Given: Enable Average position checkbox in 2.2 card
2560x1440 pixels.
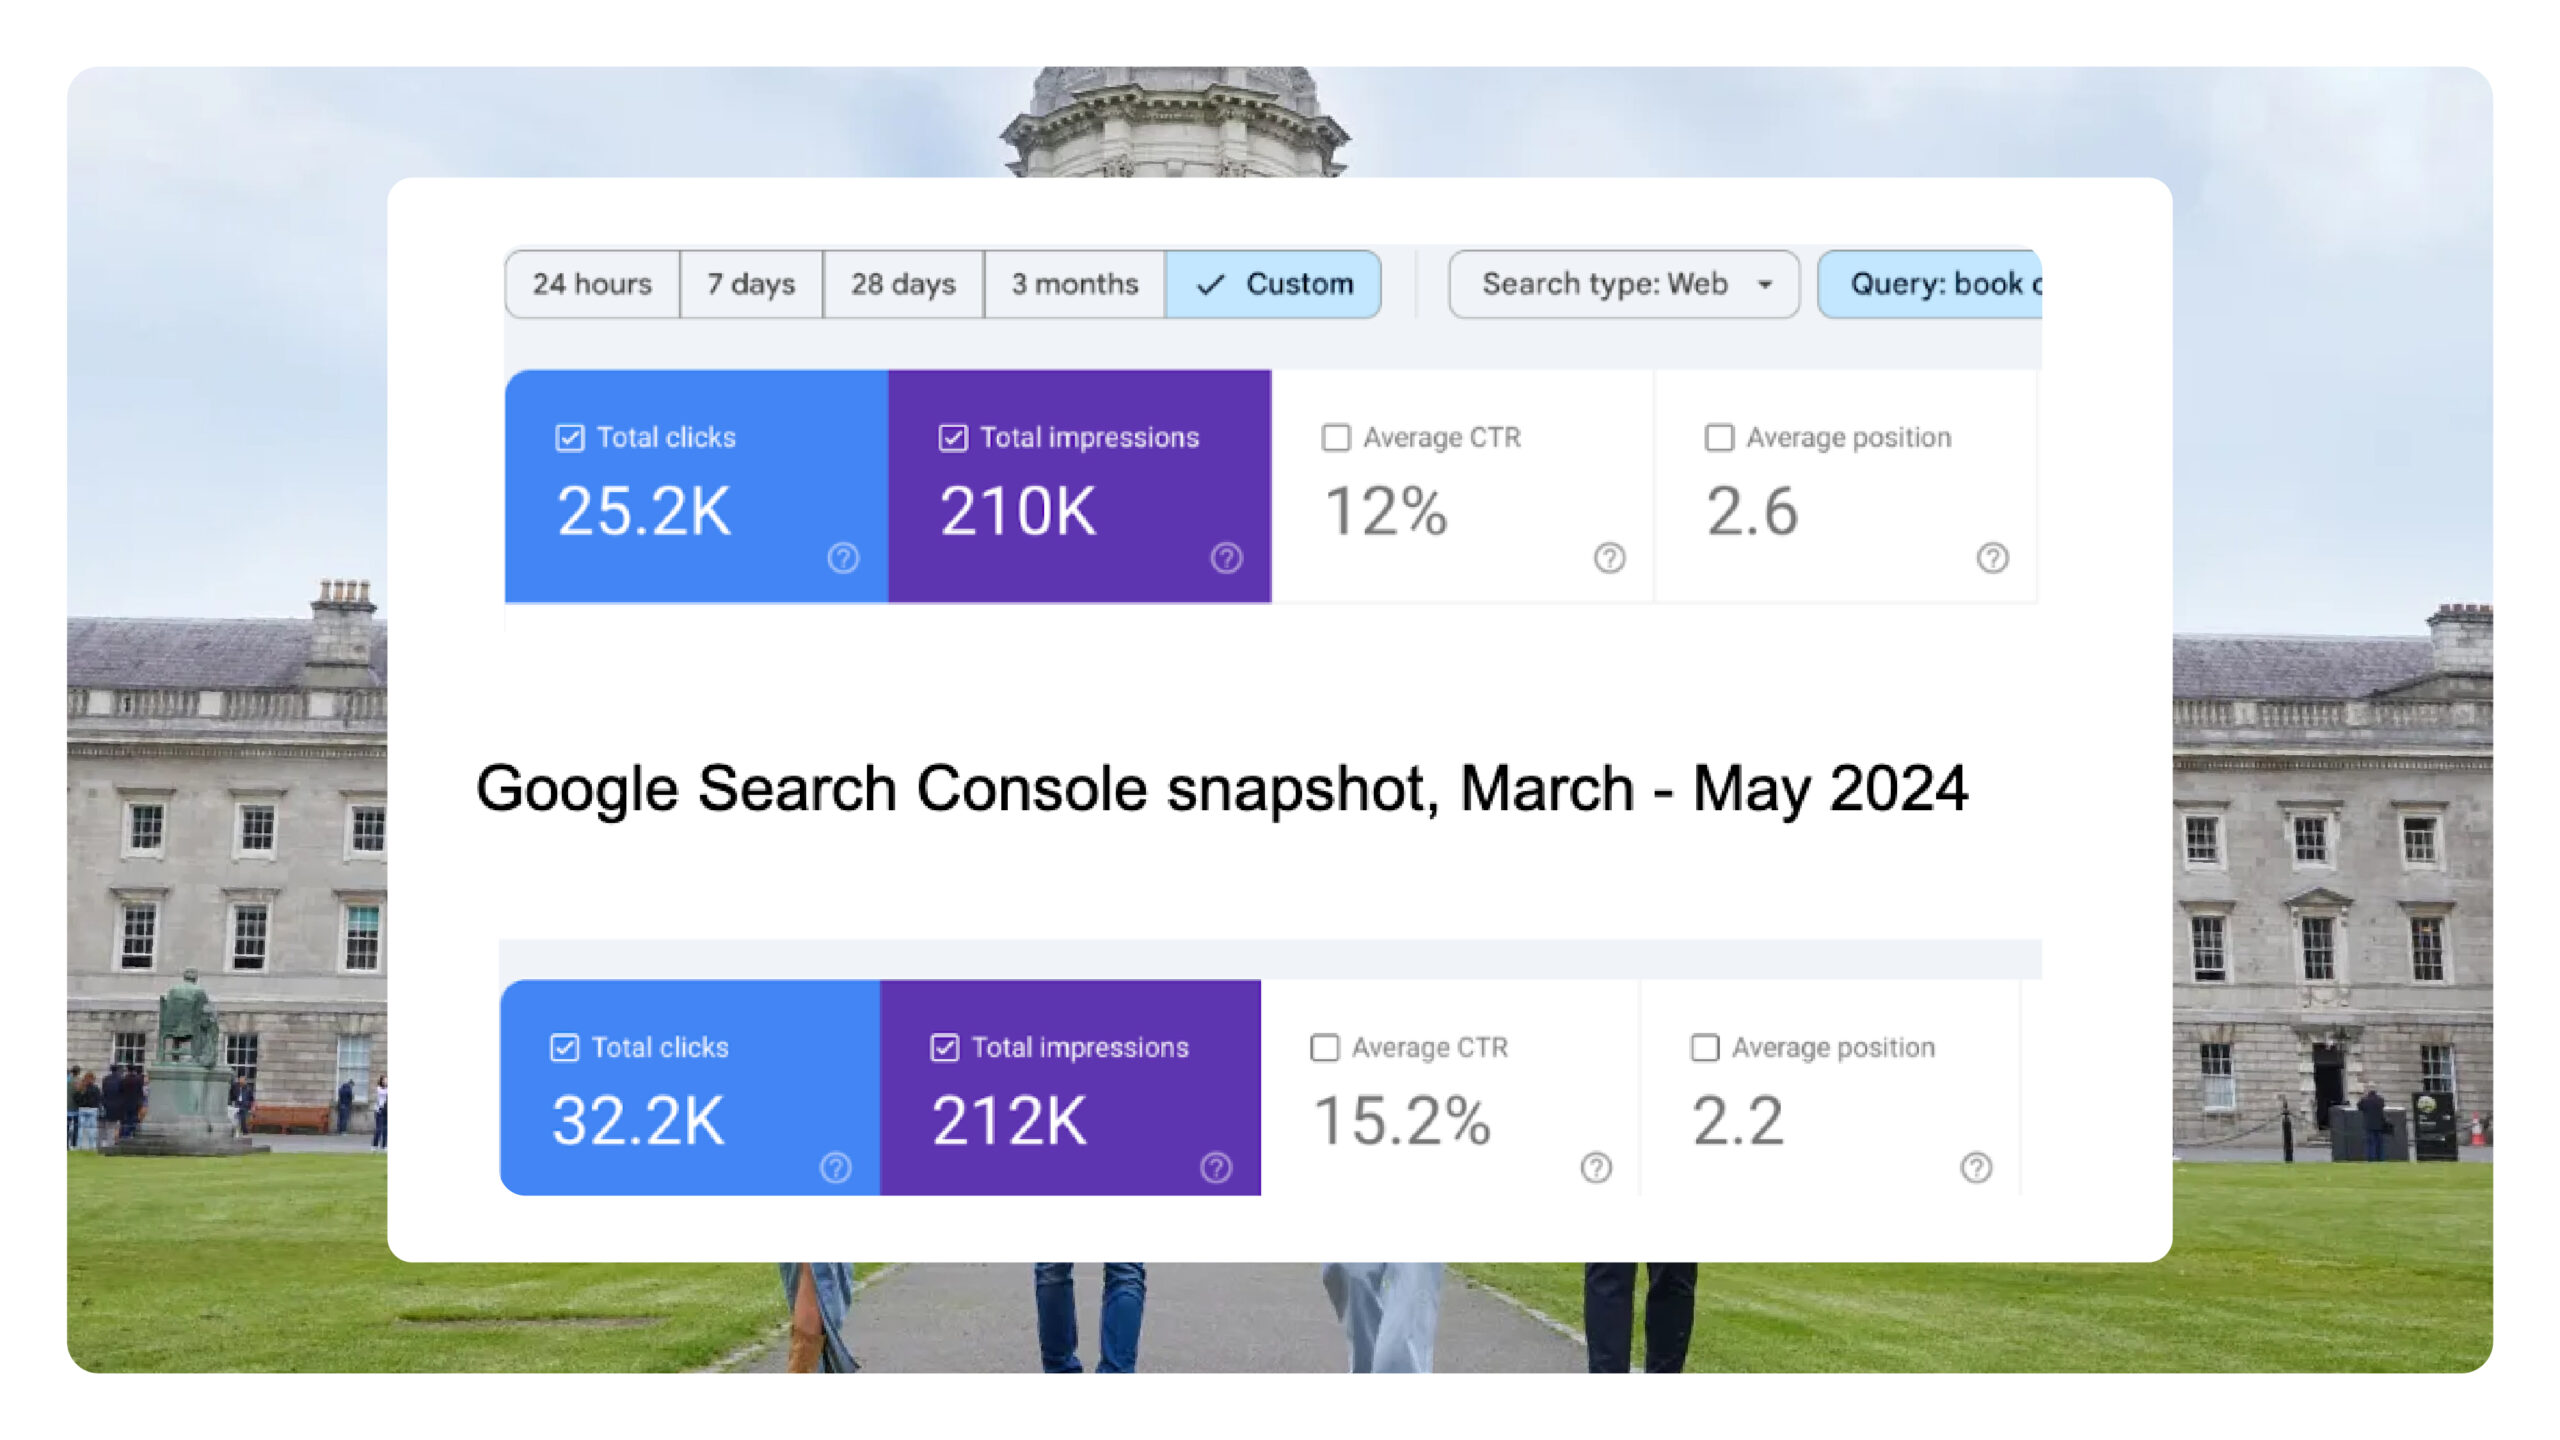Looking at the screenshot, I should pos(1704,1048).
